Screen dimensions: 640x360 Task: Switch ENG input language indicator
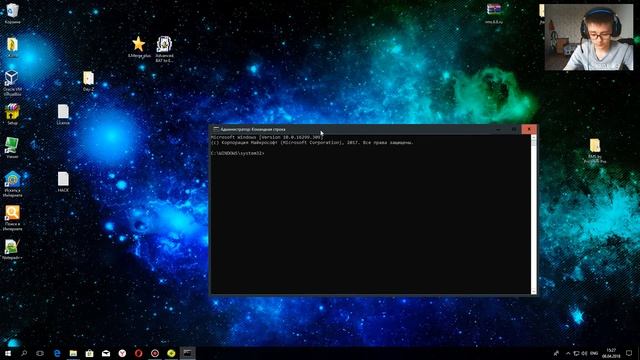[594, 353]
